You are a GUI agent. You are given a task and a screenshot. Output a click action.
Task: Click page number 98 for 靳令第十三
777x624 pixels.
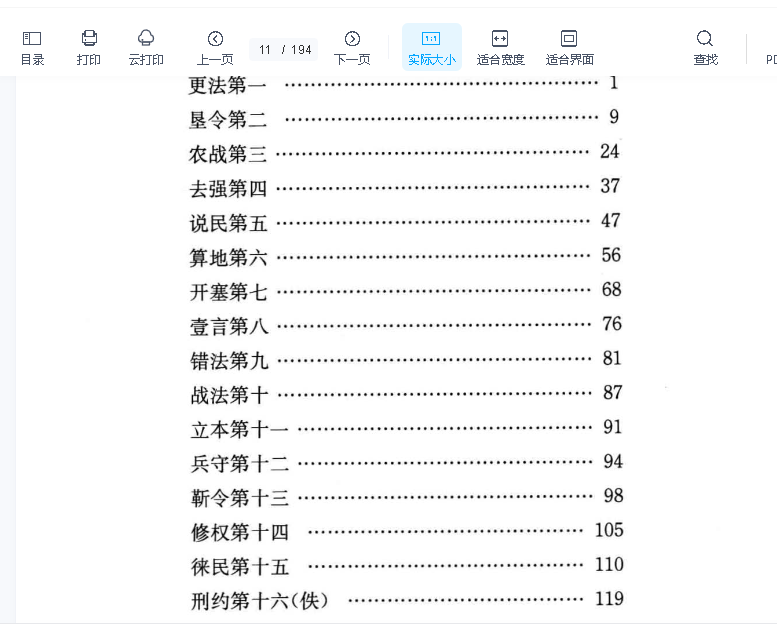coord(613,496)
